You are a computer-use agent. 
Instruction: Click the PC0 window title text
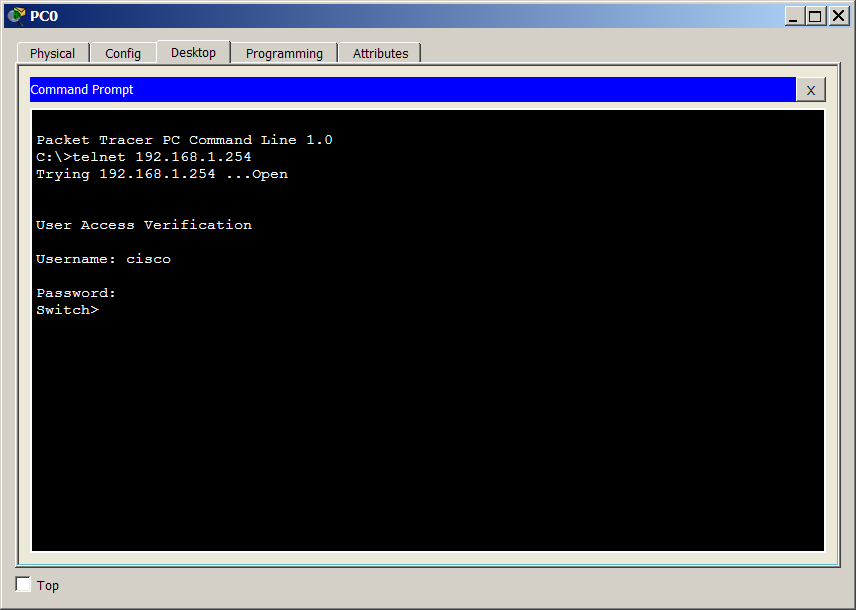click(x=44, y=16)
